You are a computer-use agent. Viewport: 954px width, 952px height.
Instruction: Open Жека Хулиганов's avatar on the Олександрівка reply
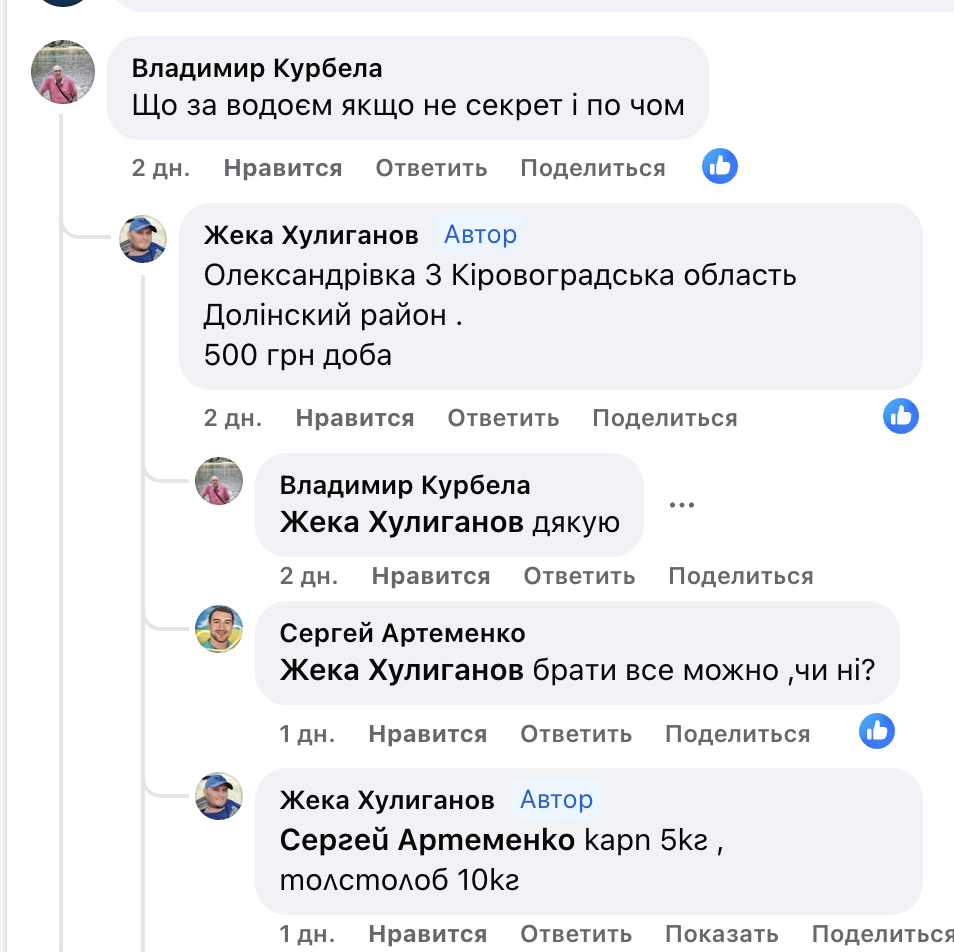coord(143,239)
